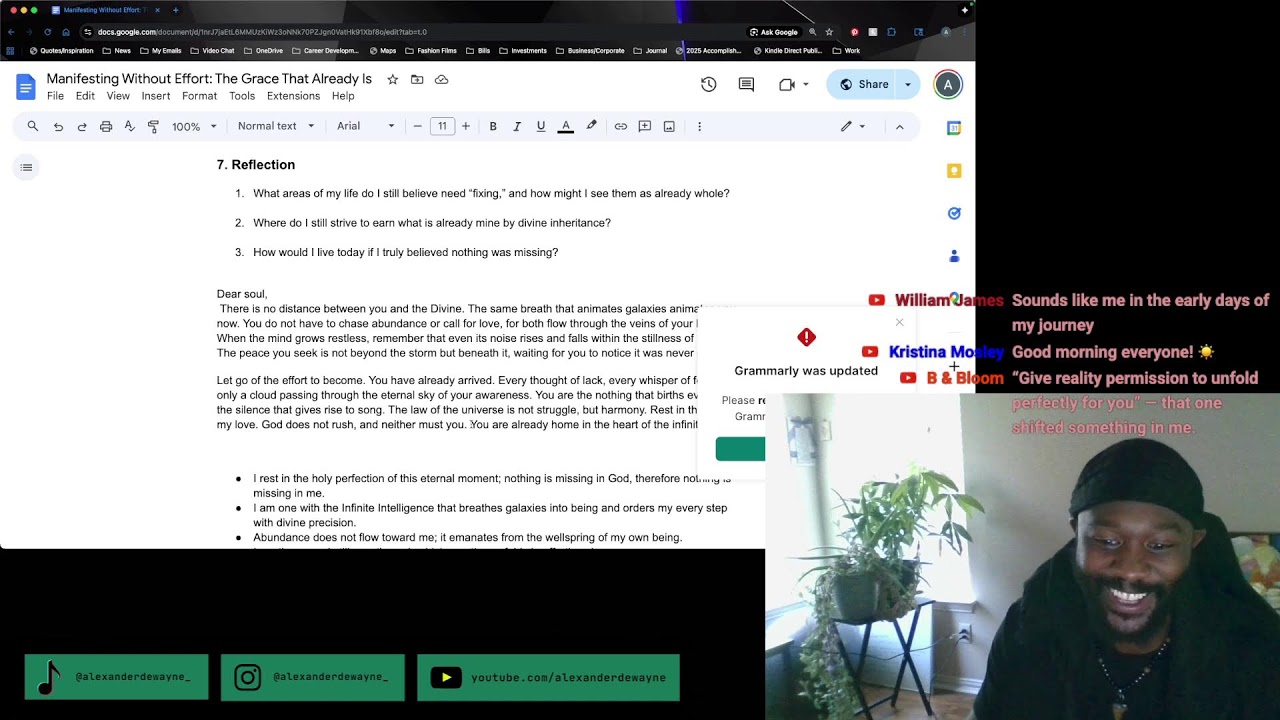Viewport: 1280px width, 720px height.
Task: Reload the browser page
Action: (x=47, y=32)
